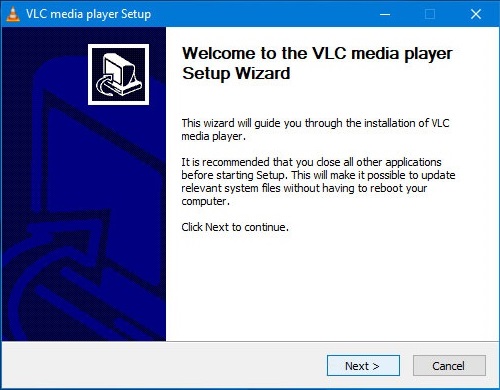
Task: Click the "Click Next to continue." text
Action: click(235, 227)
